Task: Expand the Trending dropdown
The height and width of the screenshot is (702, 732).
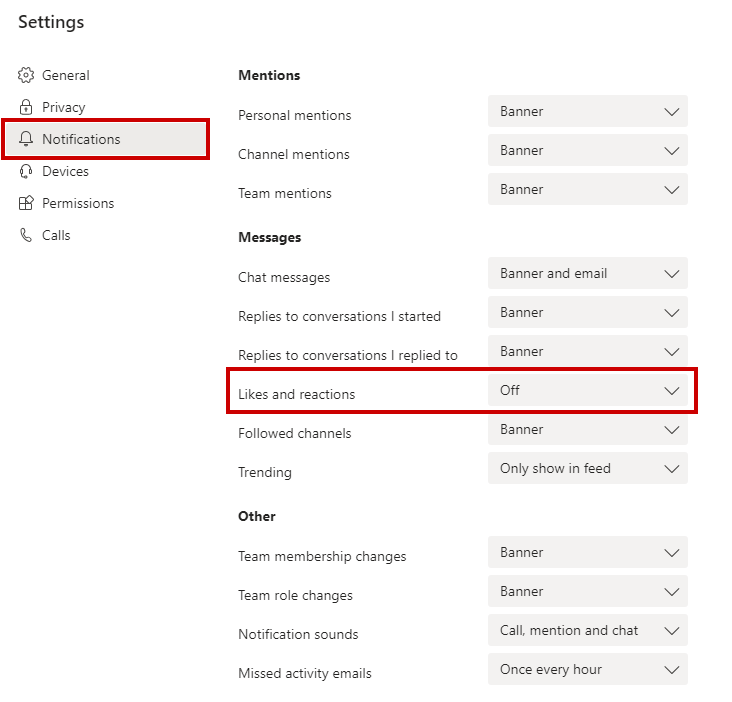Action: (587, 469)
